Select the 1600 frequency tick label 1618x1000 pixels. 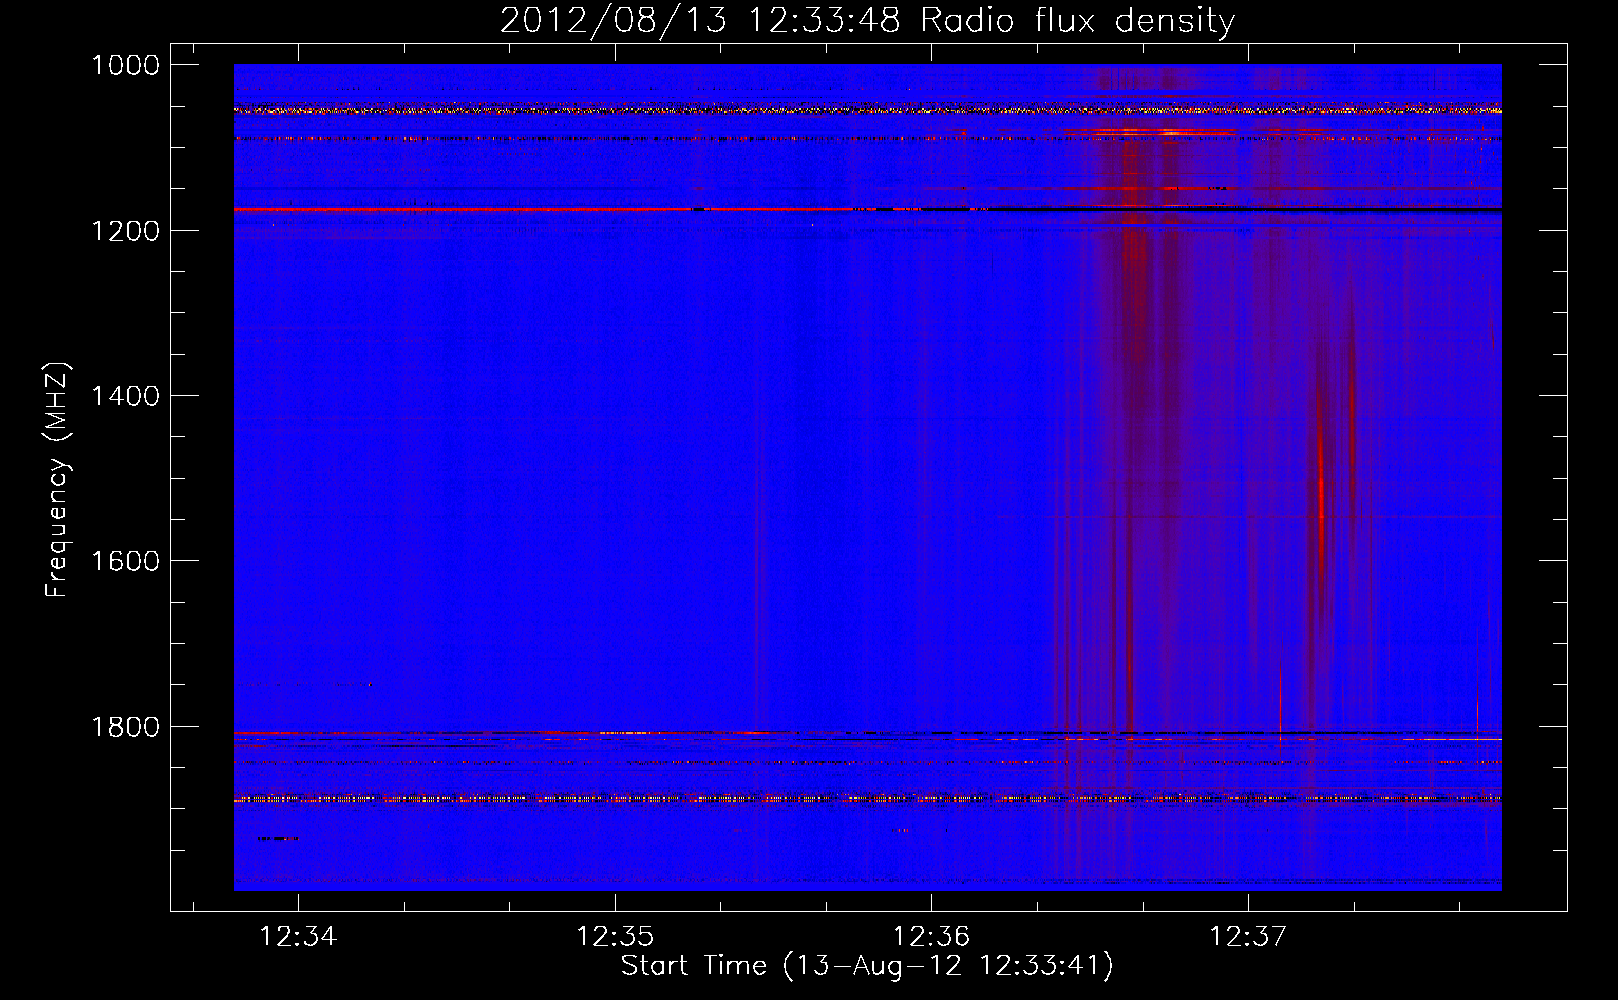pos(125,561)
